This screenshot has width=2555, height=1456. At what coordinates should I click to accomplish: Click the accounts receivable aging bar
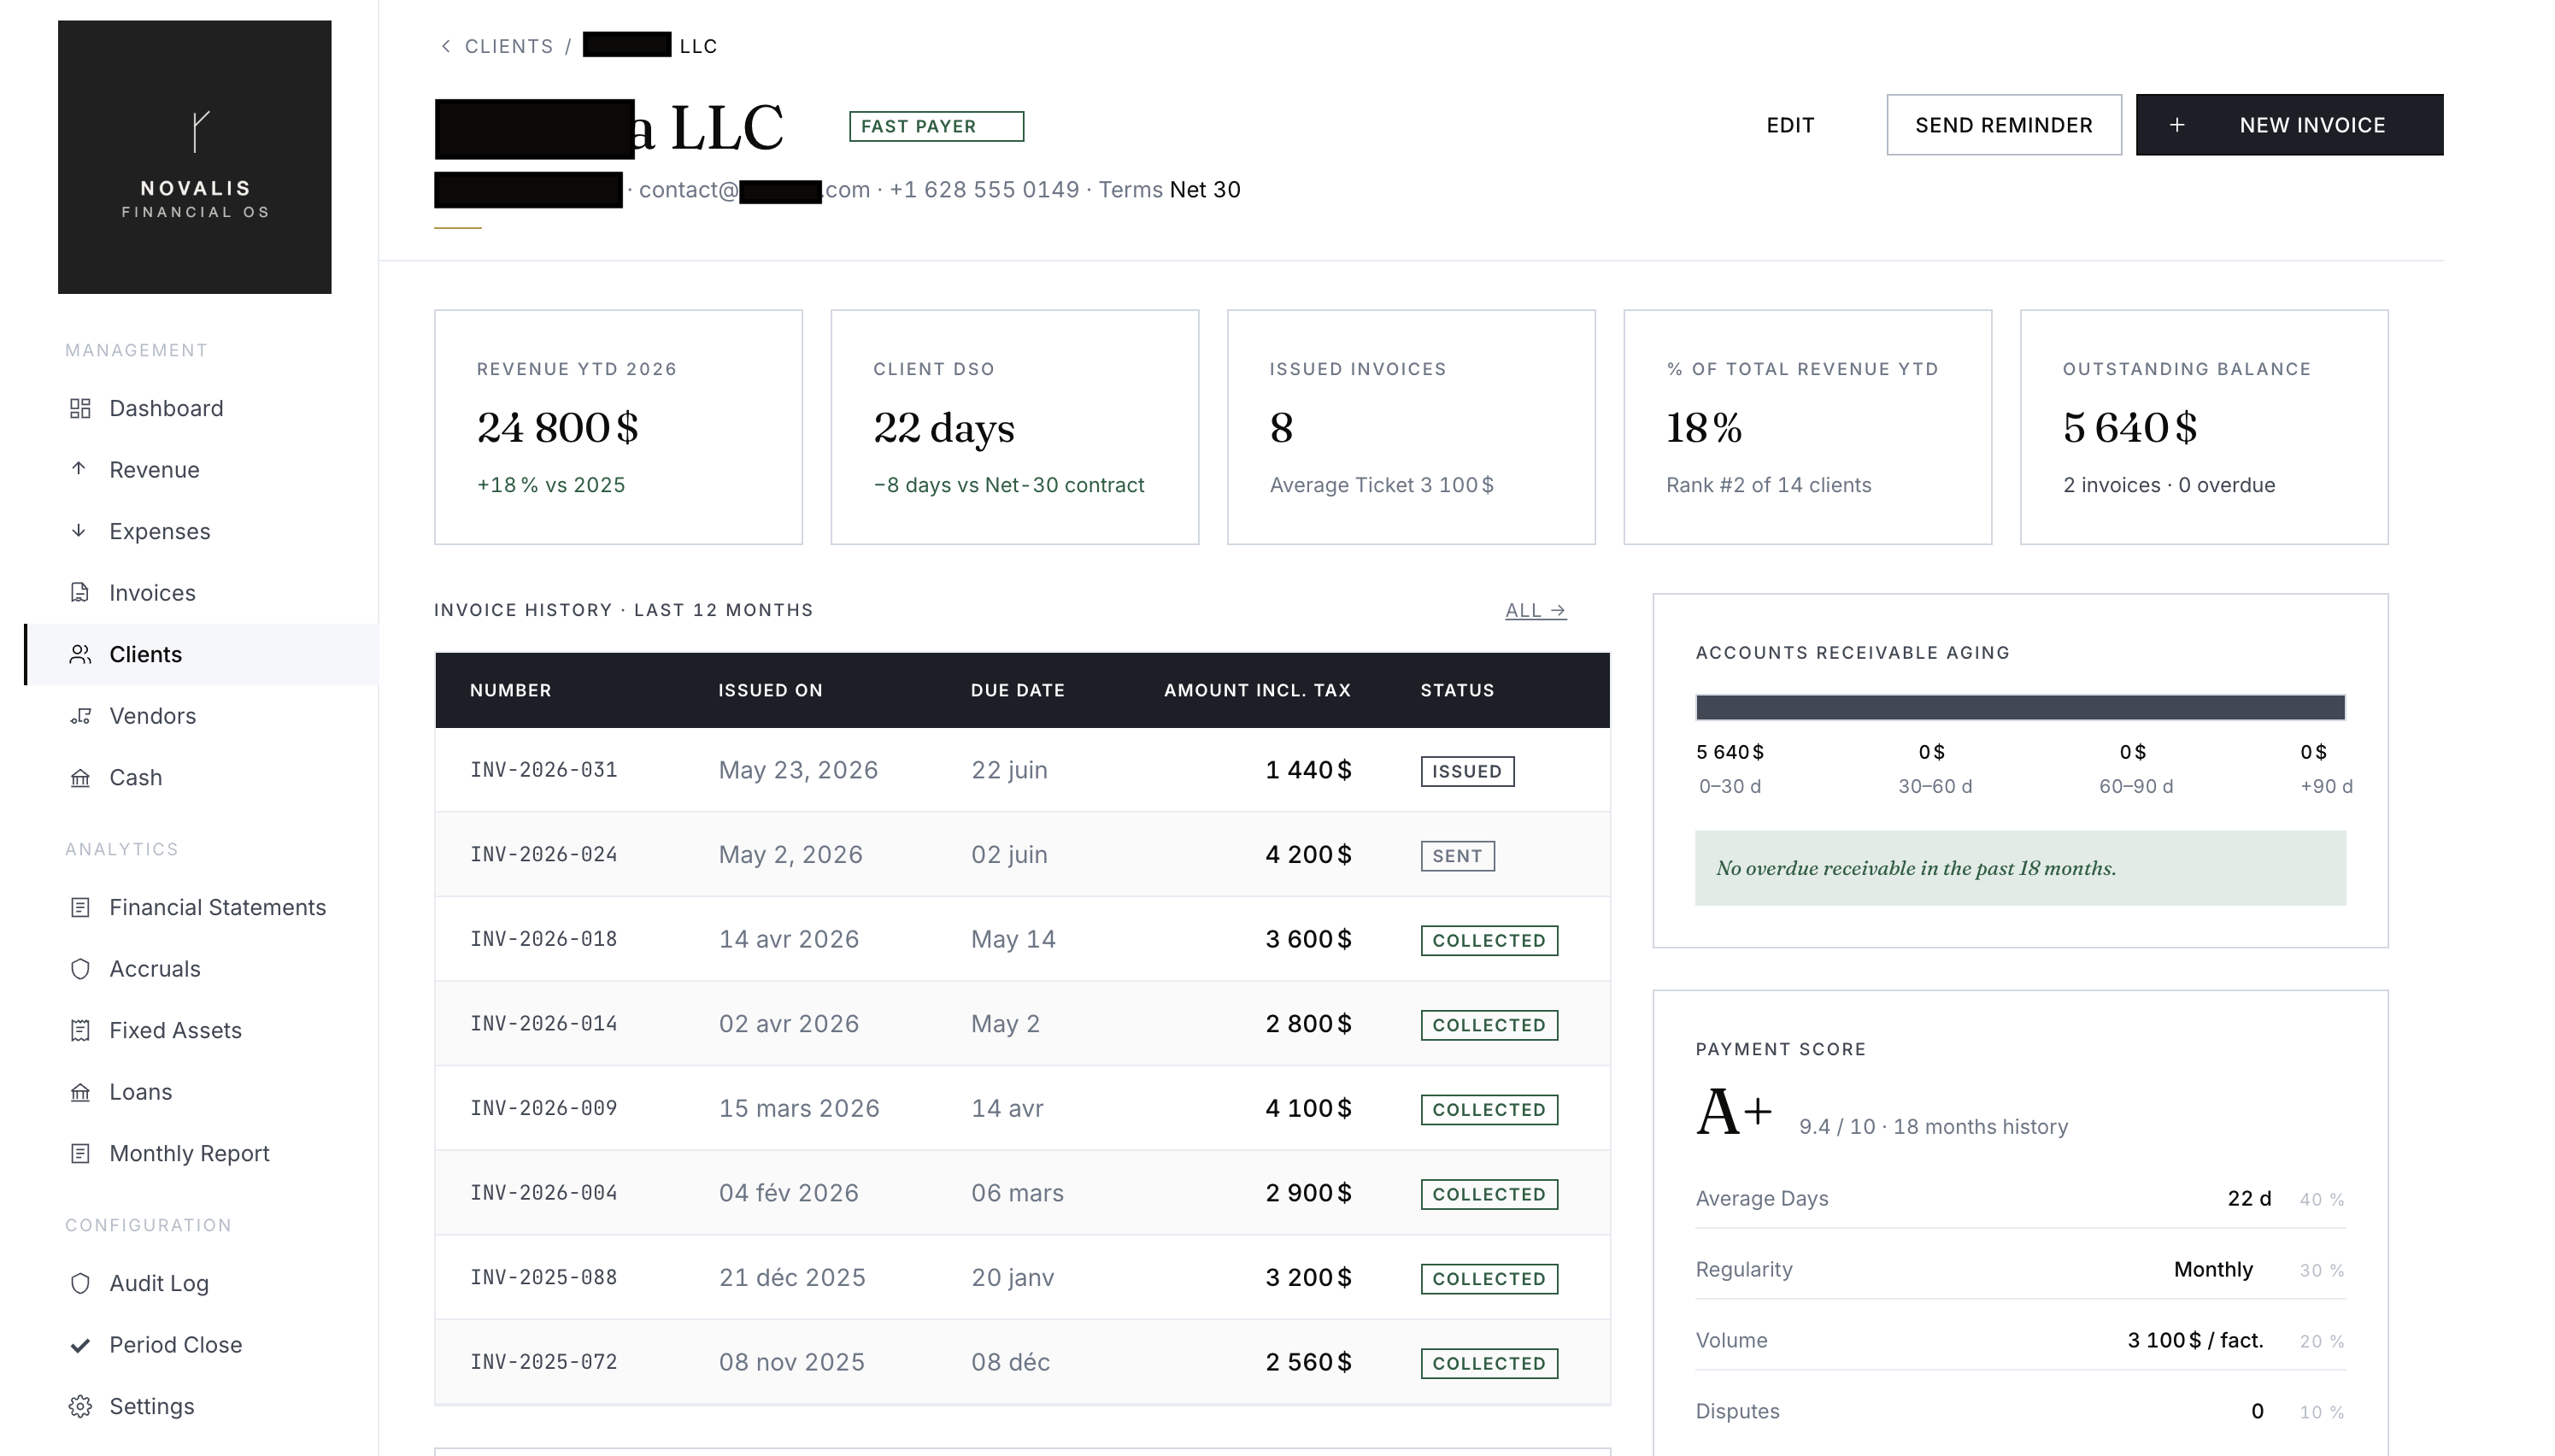(2020, 707)
